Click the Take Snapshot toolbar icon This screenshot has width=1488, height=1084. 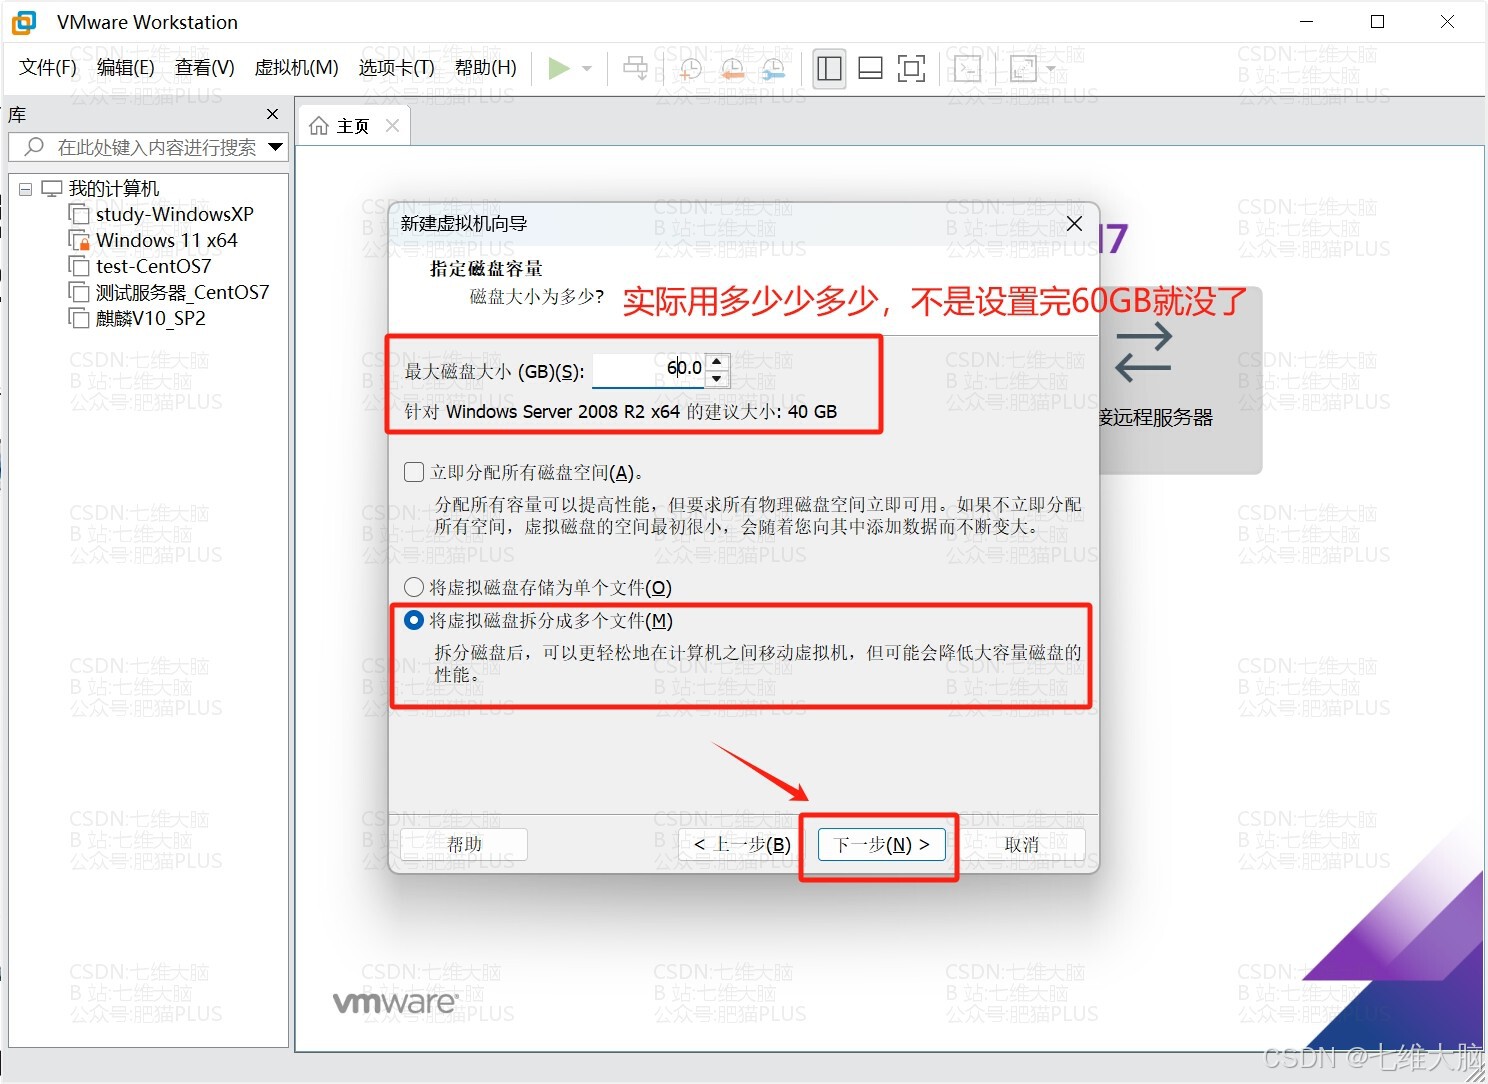pos(690,68)
